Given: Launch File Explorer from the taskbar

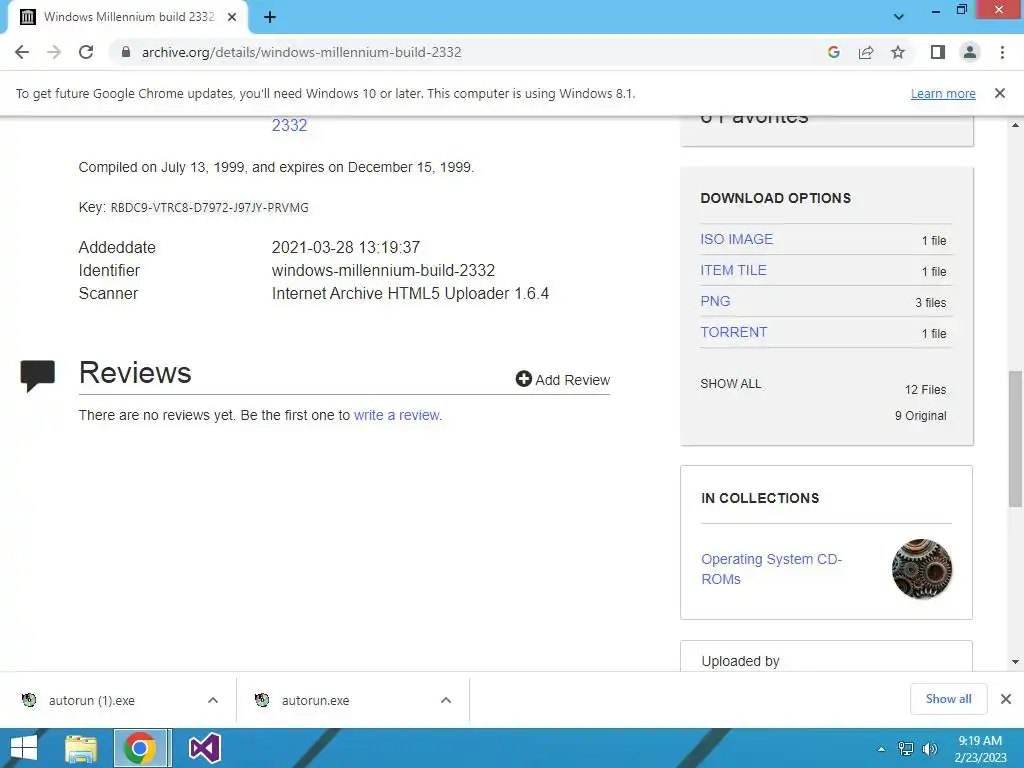Looking at the screenshot, I should 81,748.
